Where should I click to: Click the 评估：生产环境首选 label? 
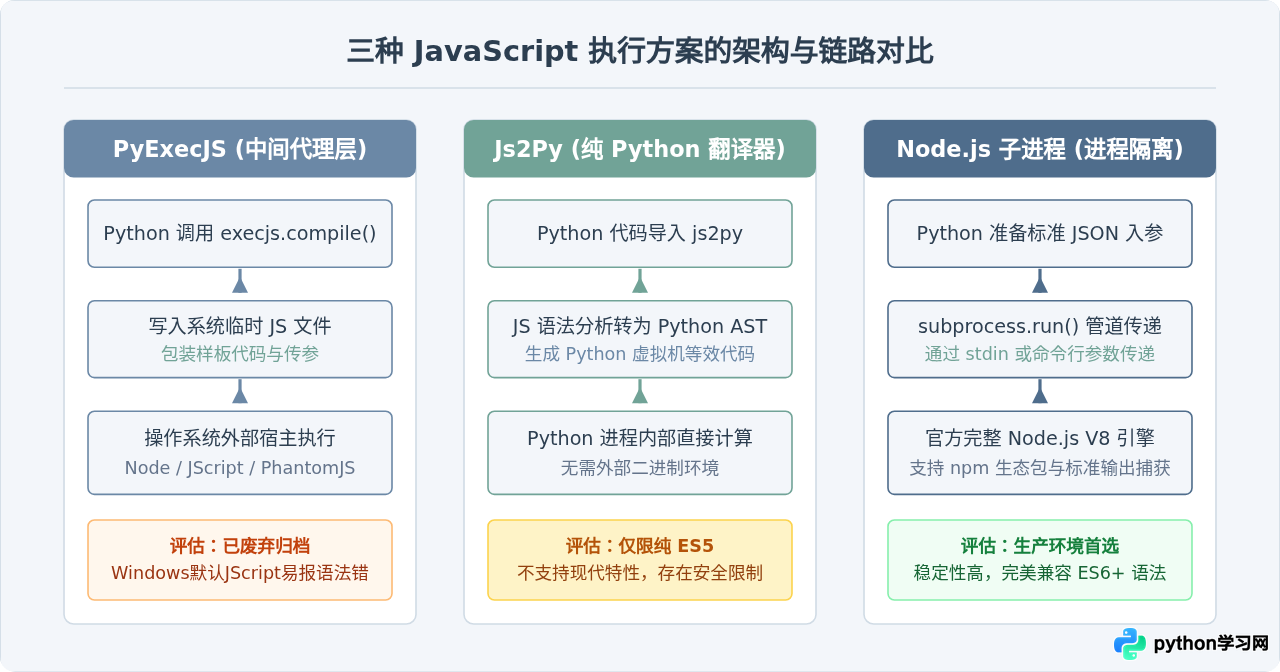pyautogui.click(x=1040, y=546)
